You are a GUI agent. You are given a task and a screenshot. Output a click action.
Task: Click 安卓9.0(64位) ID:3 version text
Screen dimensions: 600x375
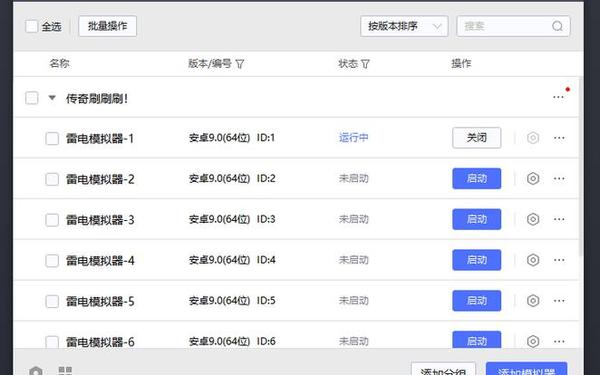[x=232, y=219]
